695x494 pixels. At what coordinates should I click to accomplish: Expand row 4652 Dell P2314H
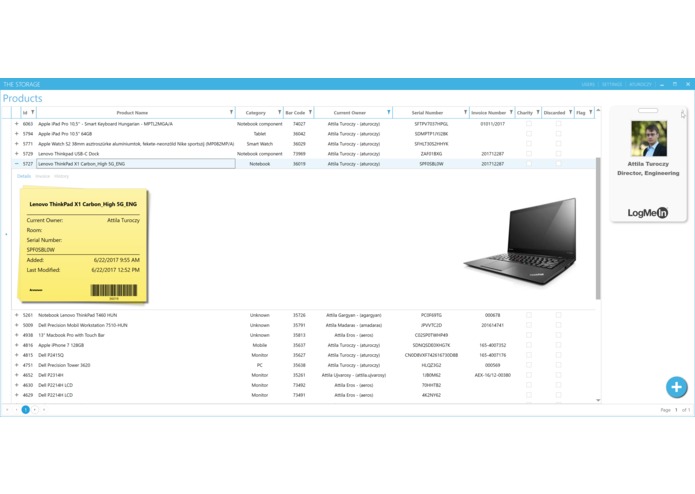coord(16,375)
